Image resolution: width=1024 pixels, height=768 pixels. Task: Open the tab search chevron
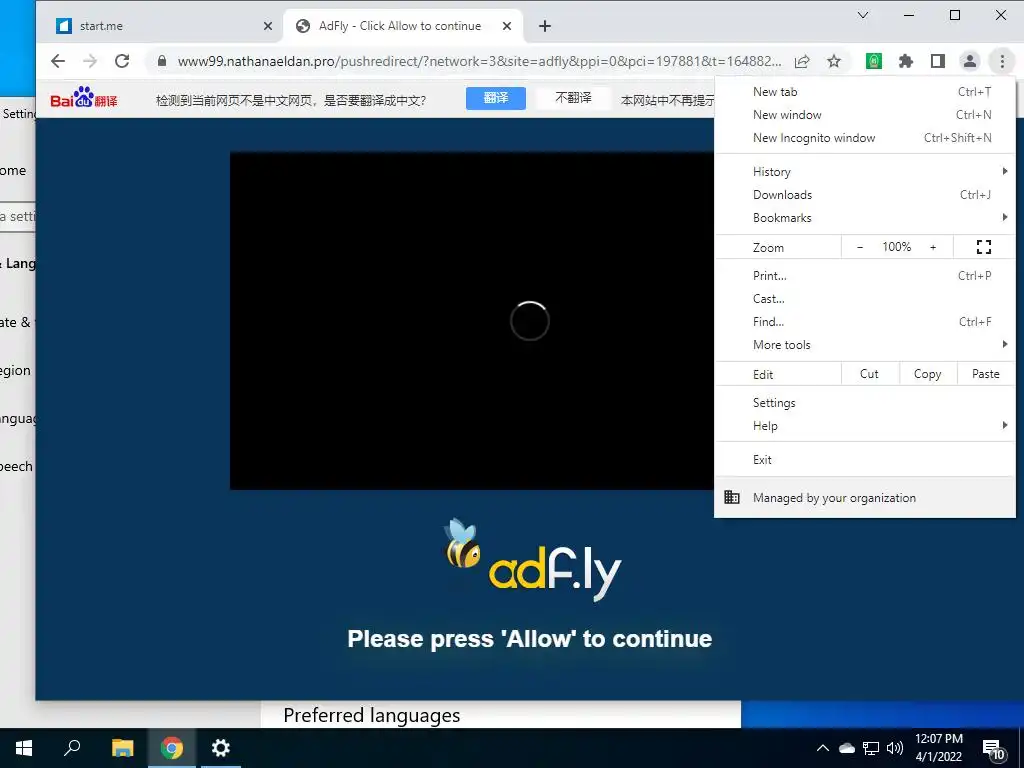pos(863,15)
